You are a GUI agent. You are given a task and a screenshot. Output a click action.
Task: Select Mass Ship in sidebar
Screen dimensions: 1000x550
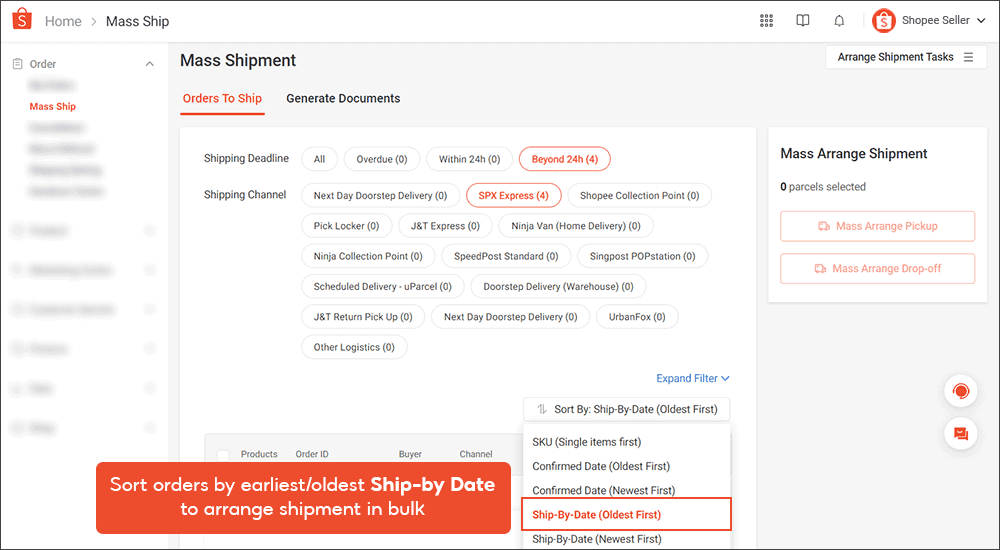point(53,107)
